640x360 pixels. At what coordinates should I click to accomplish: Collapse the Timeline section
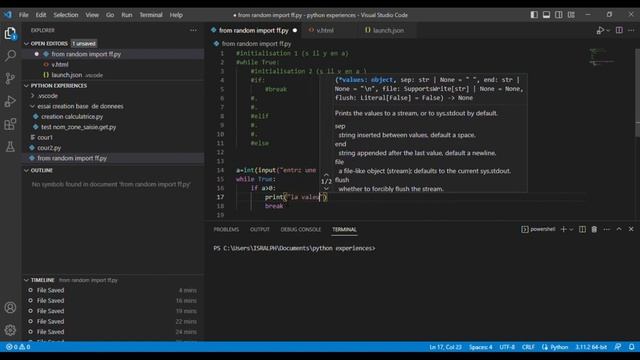(27, 280)
